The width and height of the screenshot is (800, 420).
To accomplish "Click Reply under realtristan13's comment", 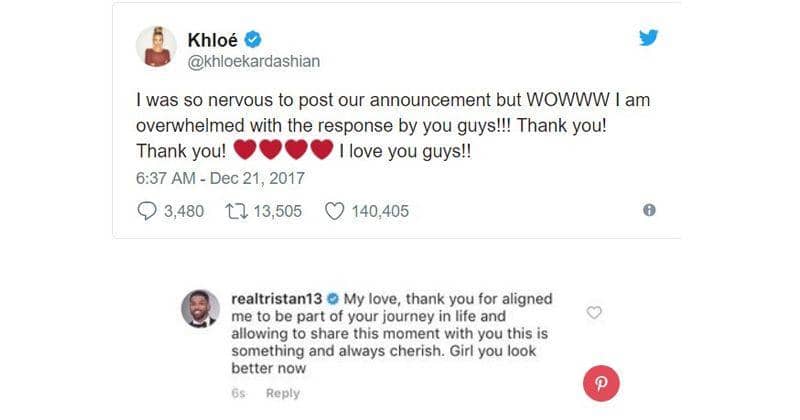I will point(282,394).
